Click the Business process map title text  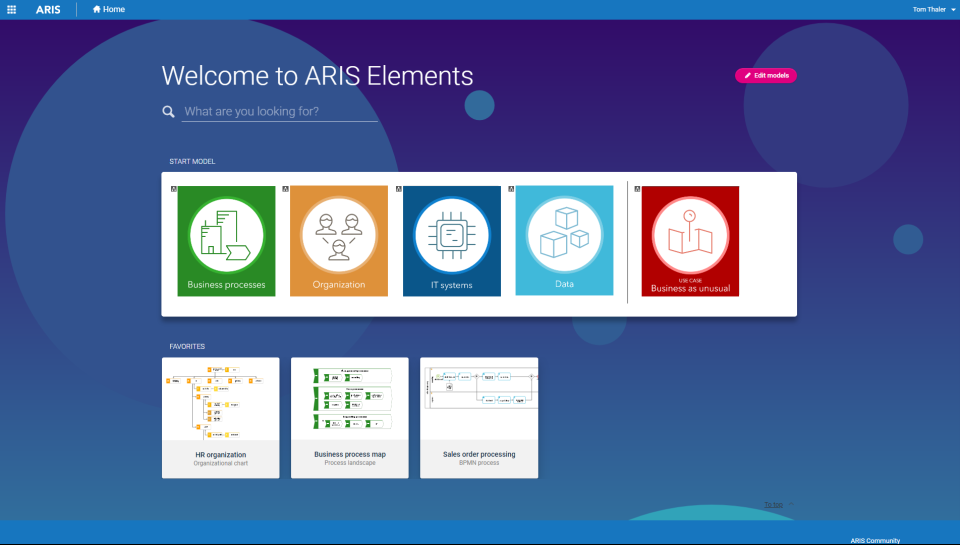[350, 454]
